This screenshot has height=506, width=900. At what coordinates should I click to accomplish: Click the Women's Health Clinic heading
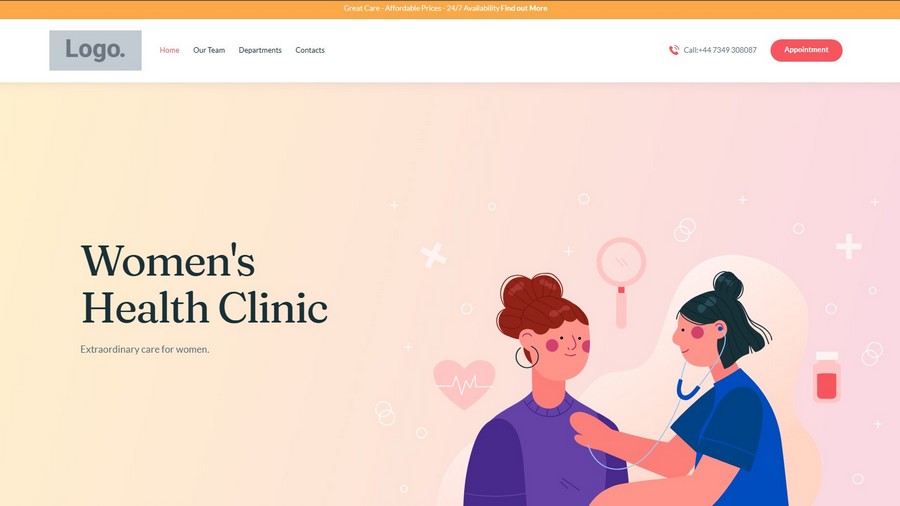(204, 284)
